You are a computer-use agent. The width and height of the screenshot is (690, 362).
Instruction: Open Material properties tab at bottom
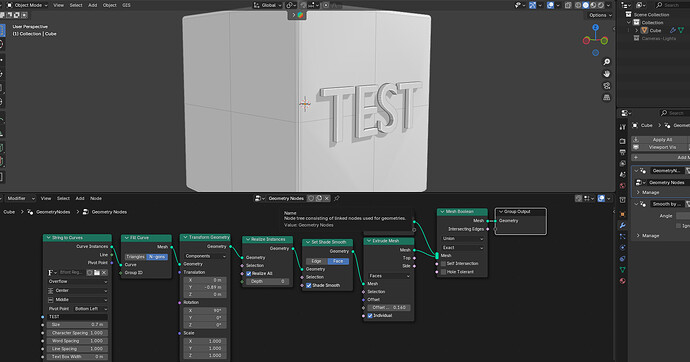[622, 281]
